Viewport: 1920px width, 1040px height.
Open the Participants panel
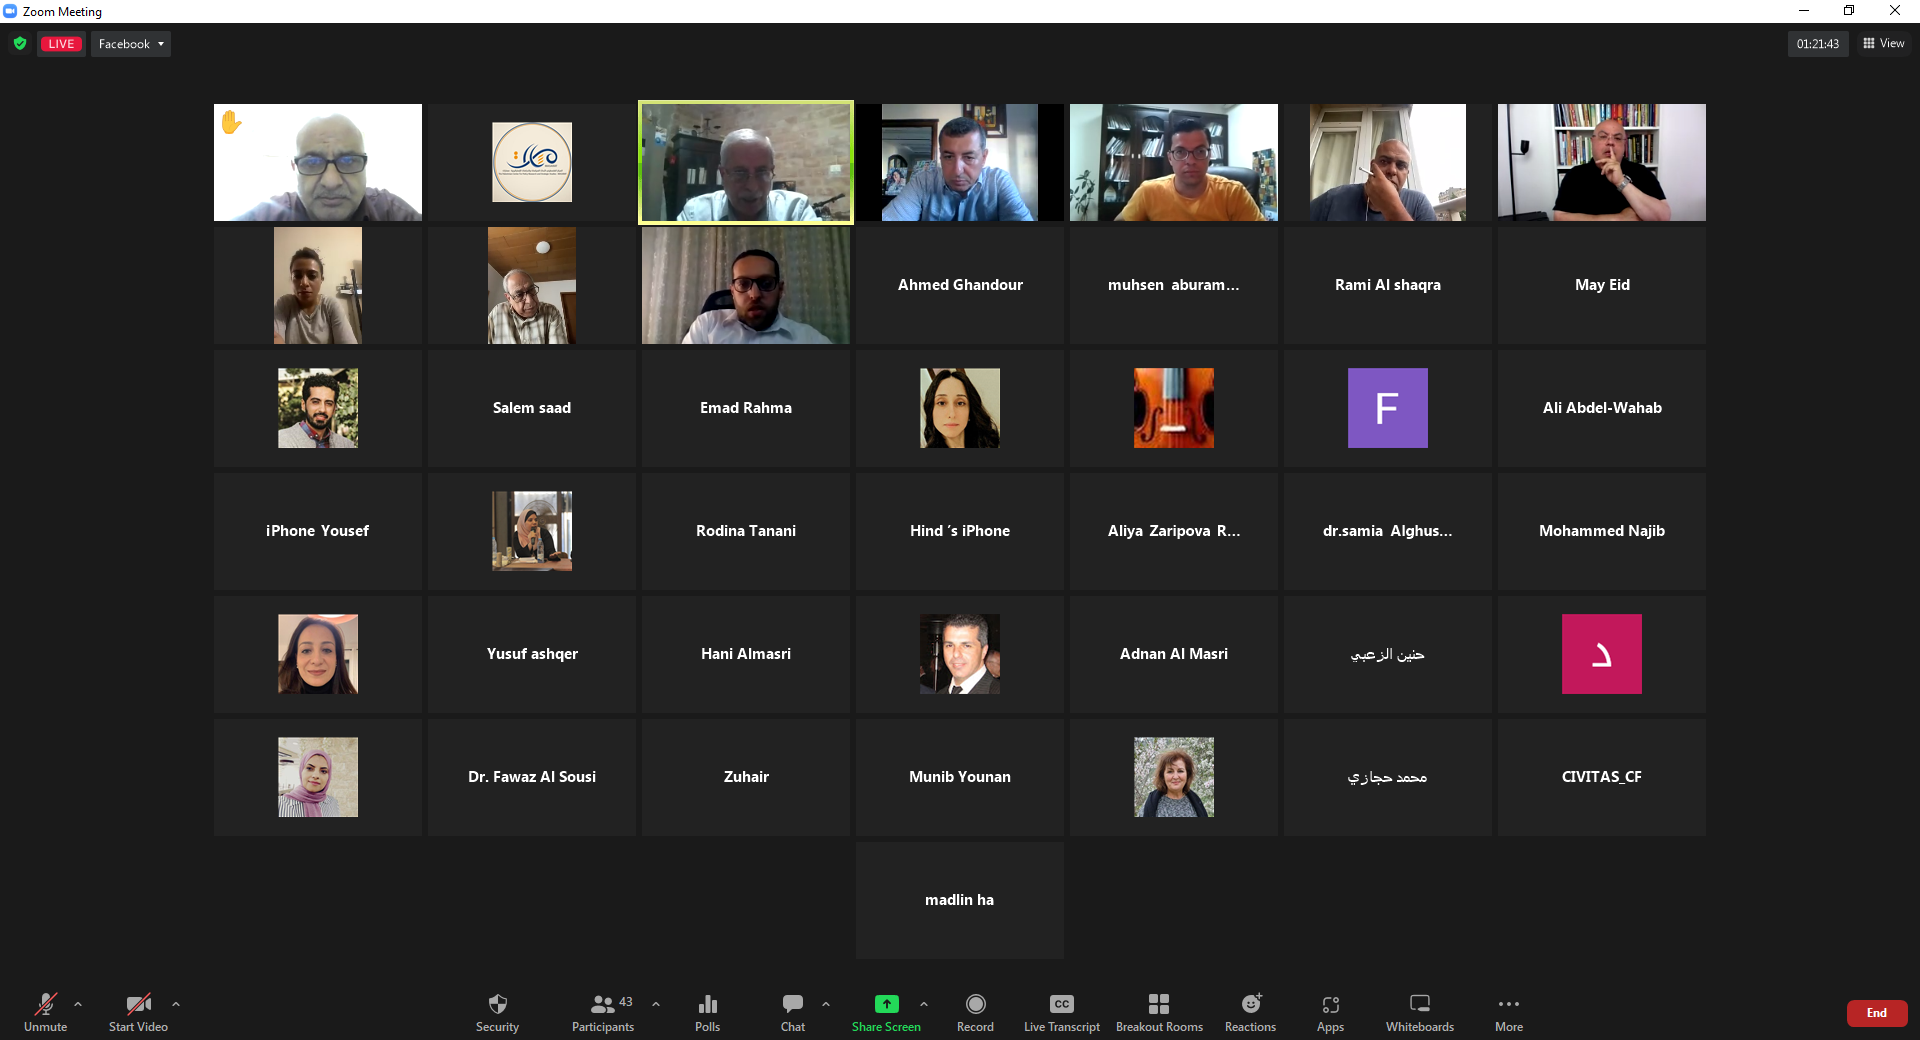click(603, 1011)
